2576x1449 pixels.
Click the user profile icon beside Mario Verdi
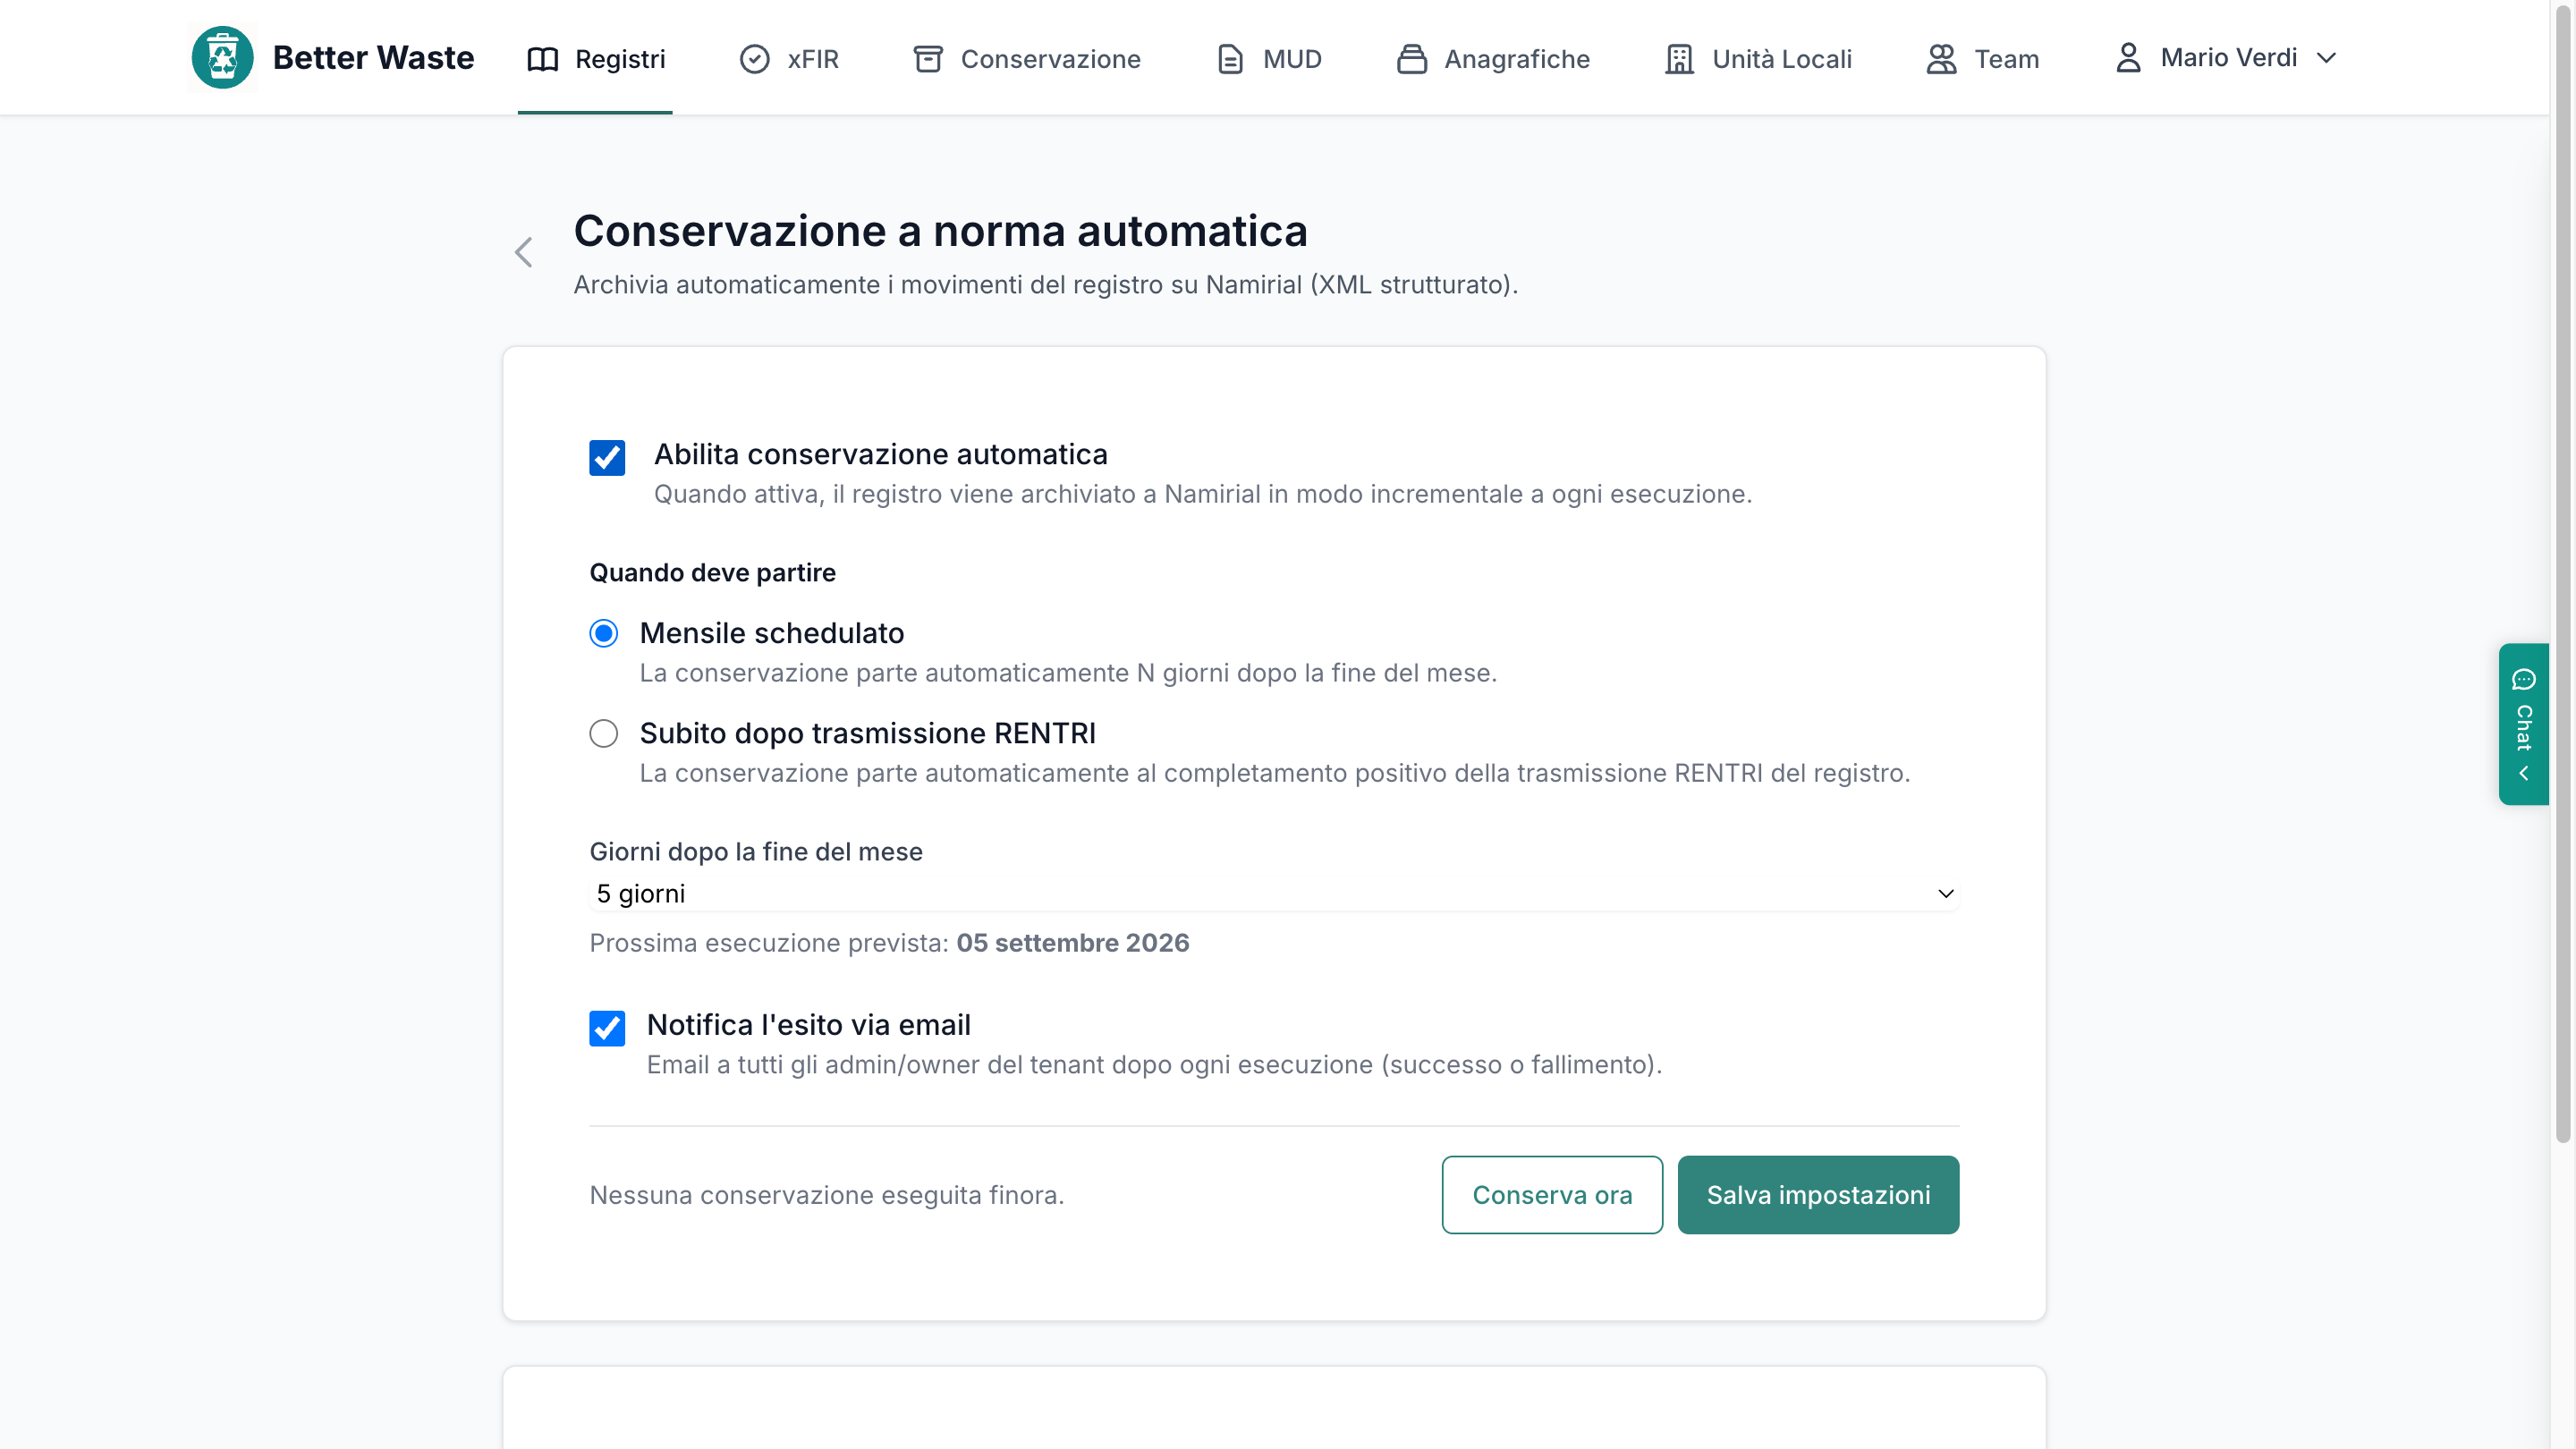click(x=2128, y=58)
